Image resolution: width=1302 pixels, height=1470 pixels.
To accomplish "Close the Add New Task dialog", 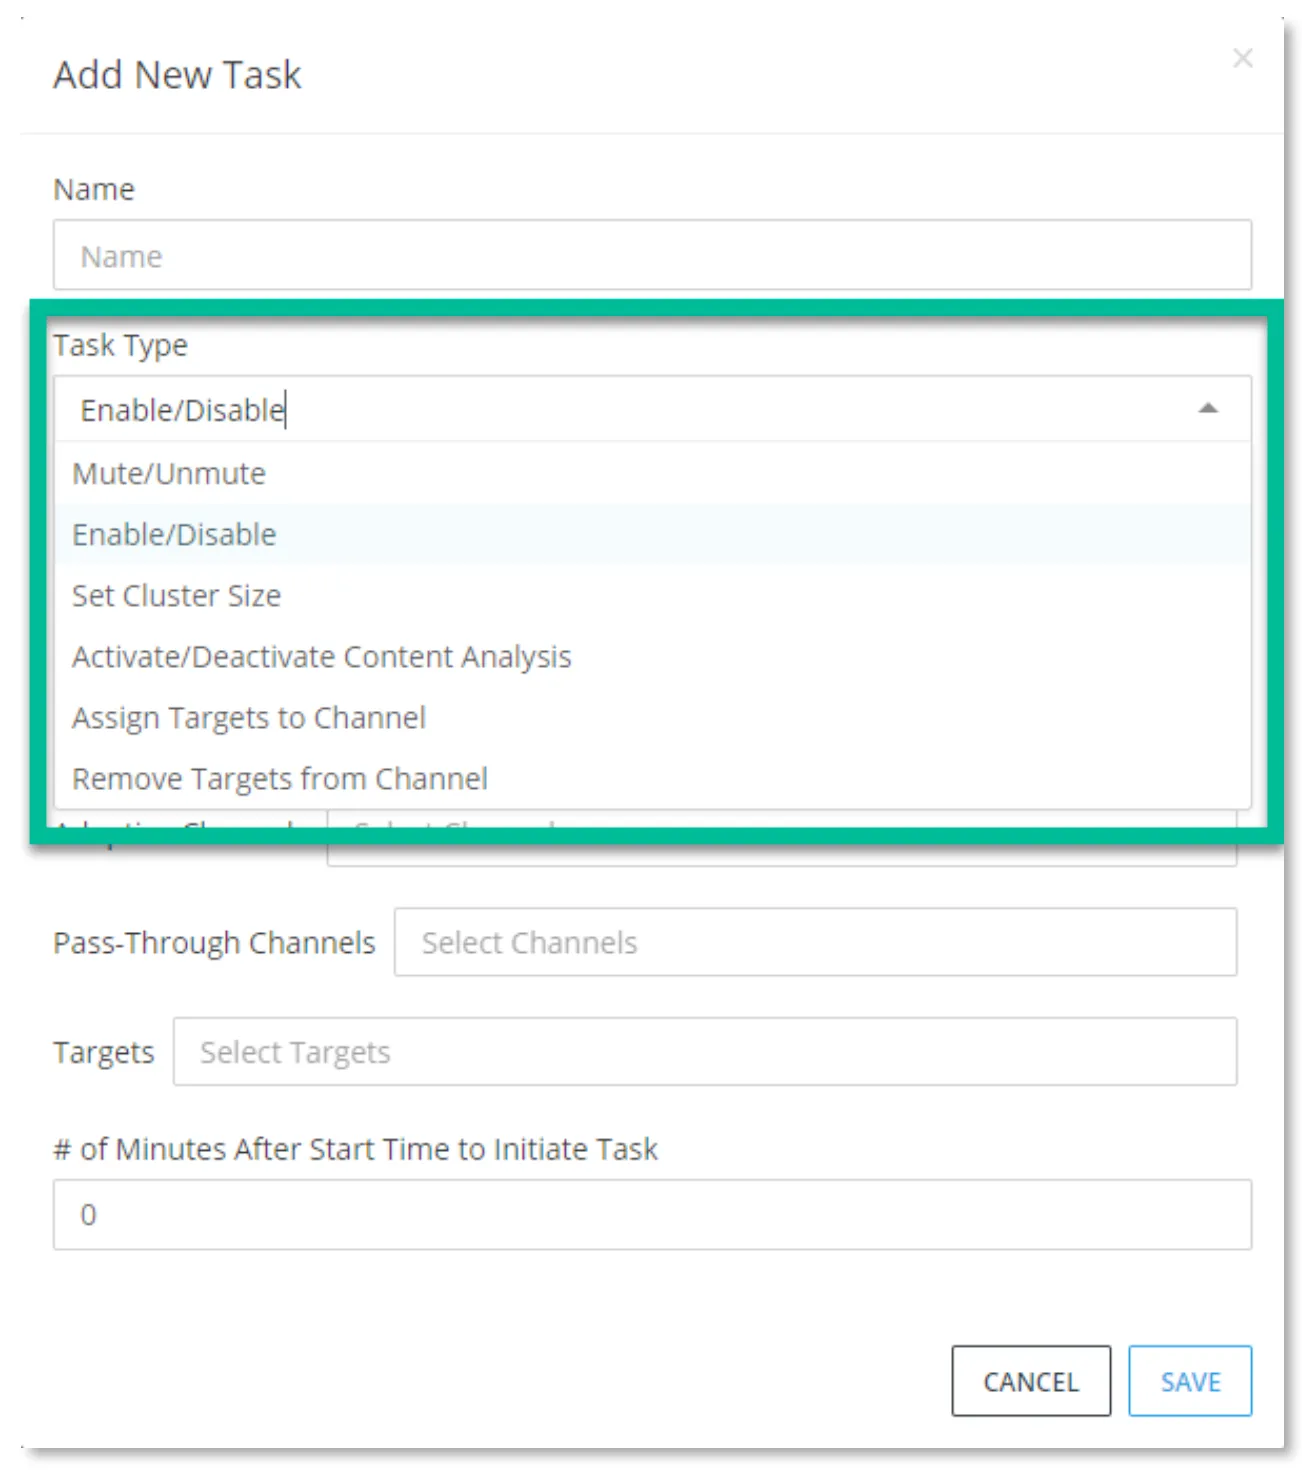I will pyautogui.click(x=1242, y=59).
